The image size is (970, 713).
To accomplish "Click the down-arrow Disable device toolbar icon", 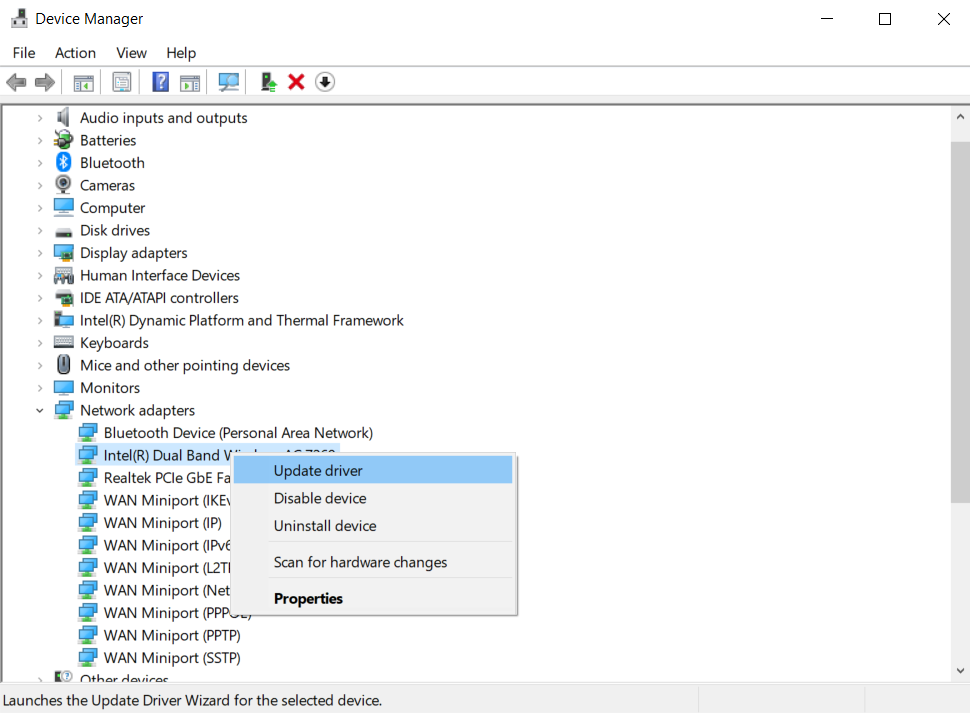I will (325, 82).
